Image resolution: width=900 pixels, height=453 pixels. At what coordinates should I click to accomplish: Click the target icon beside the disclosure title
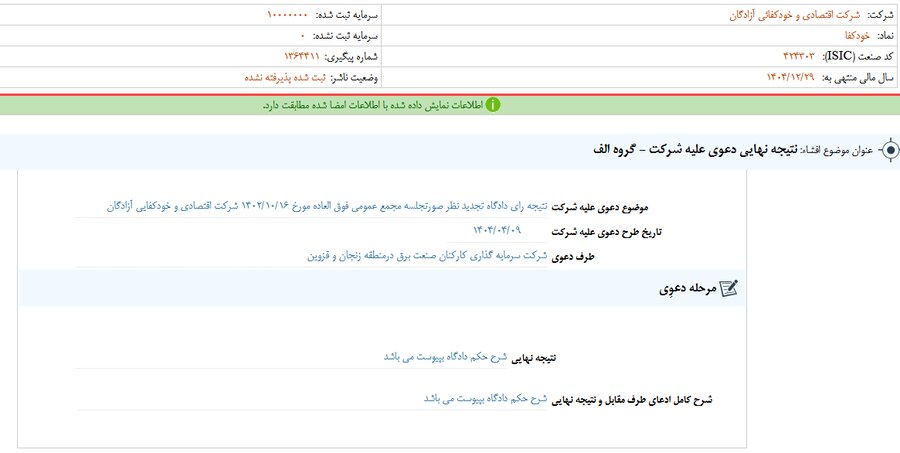point(887,149)
